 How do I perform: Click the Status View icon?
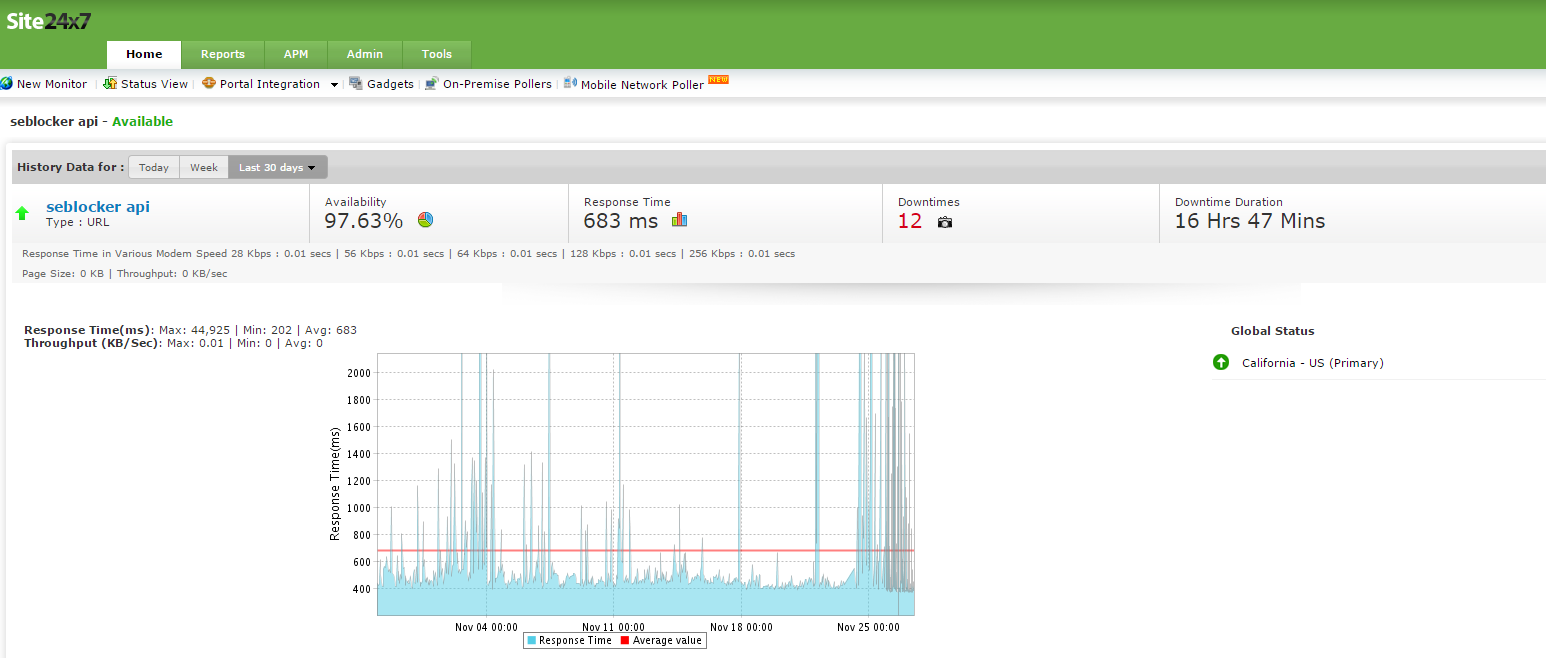point(110,84)
